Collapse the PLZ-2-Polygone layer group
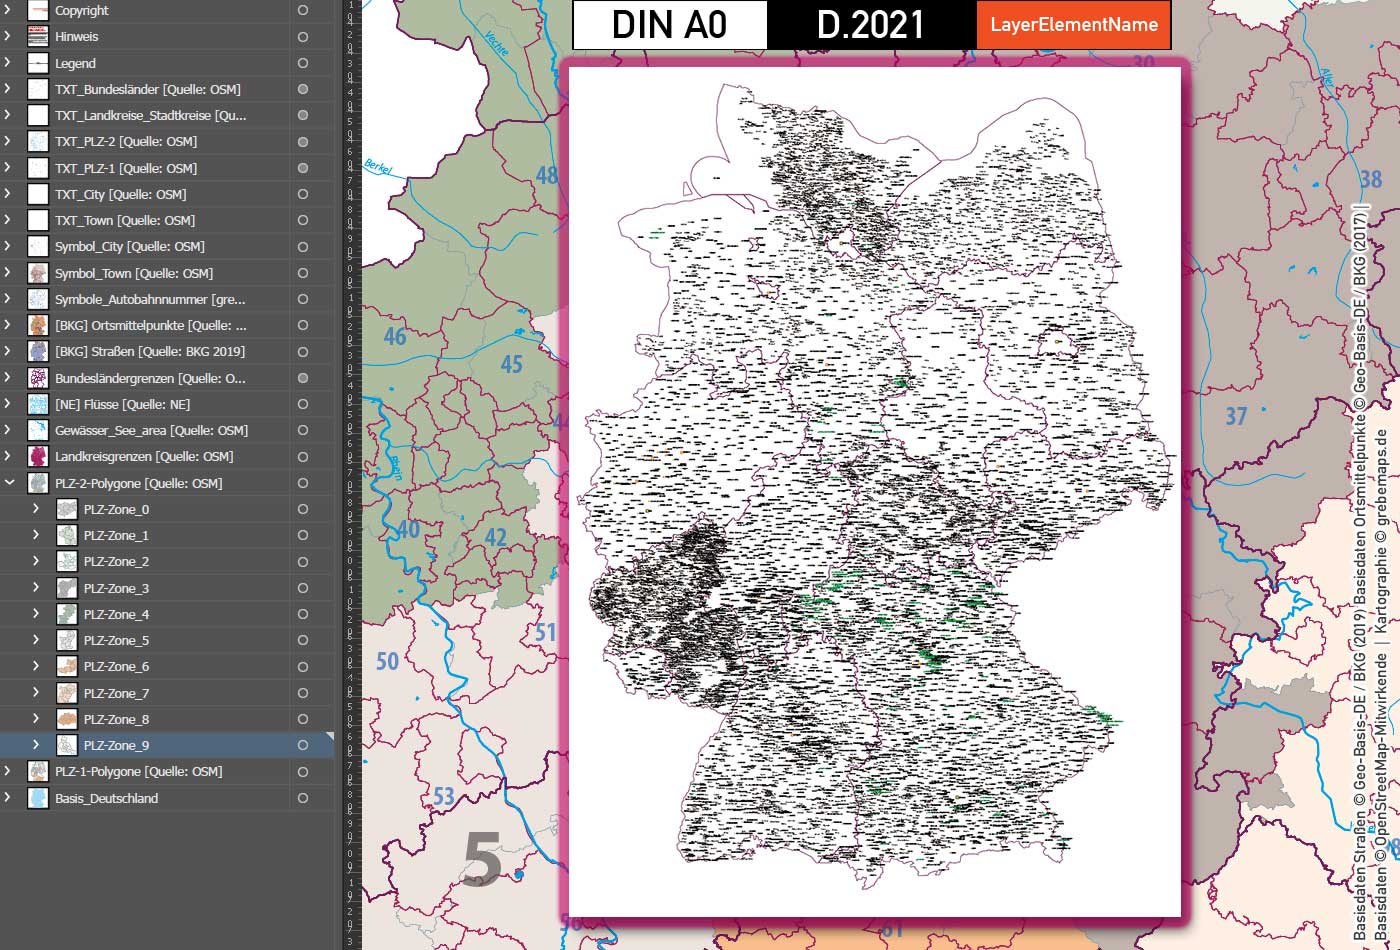This screenshot has height=950, width=1400. pos(9,483)
